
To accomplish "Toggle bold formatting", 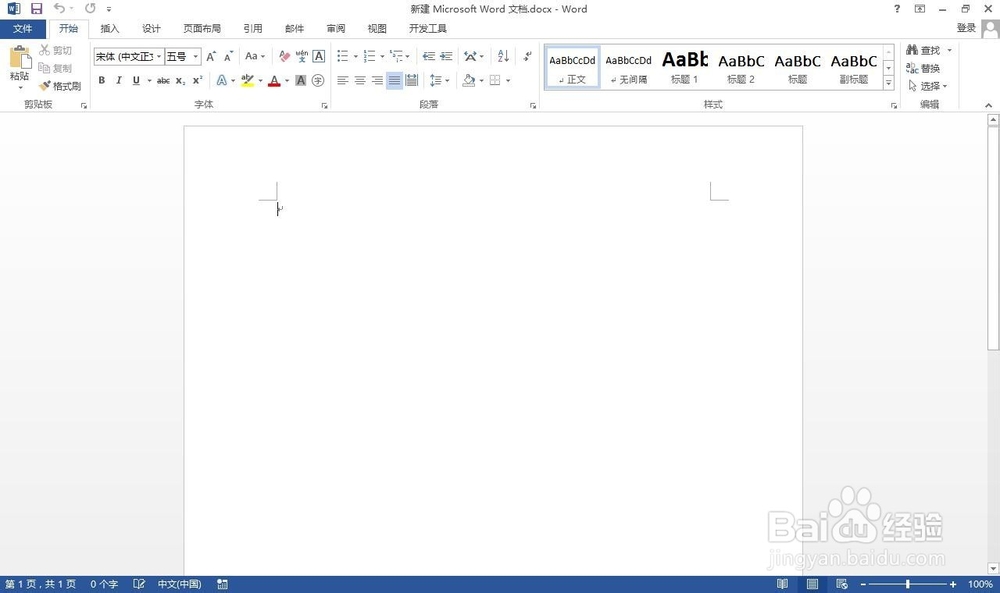I will [x=101, y=80].
